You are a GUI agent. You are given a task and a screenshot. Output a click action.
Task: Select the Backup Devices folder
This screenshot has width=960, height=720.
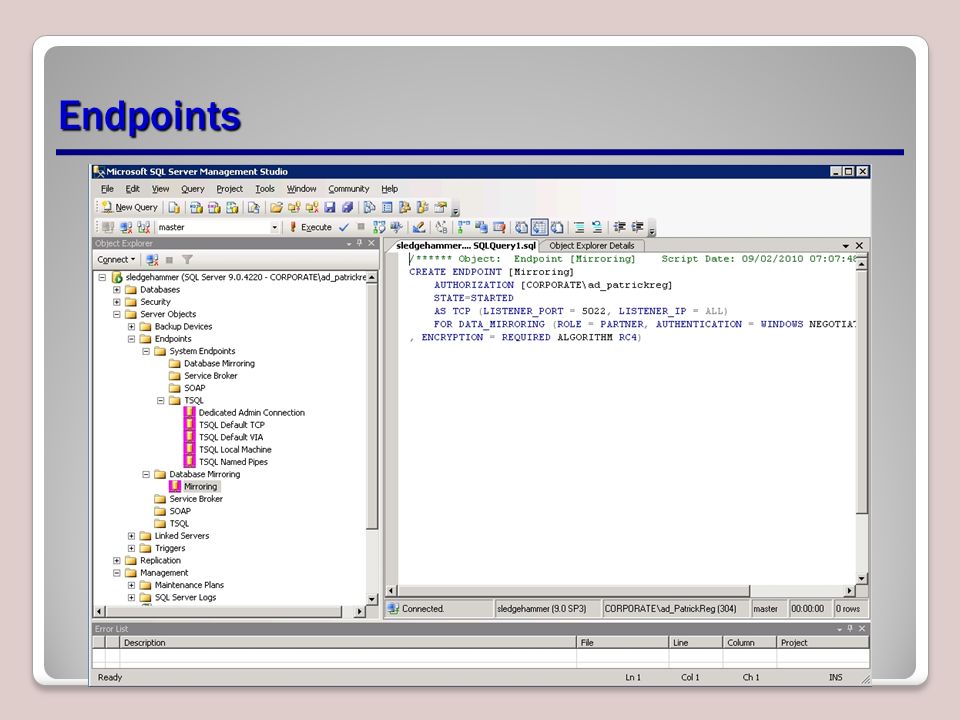click(183, 326)
